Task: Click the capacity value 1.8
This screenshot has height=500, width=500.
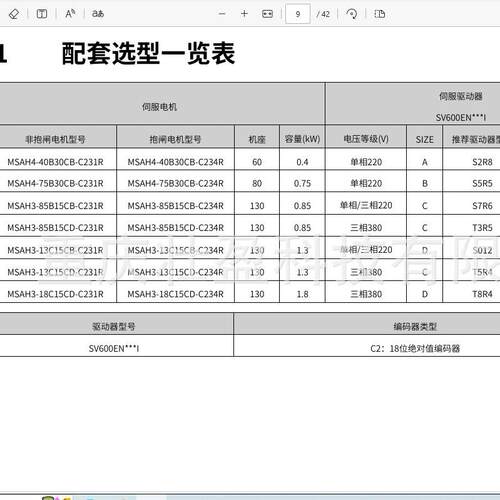Action: point(302,294)
